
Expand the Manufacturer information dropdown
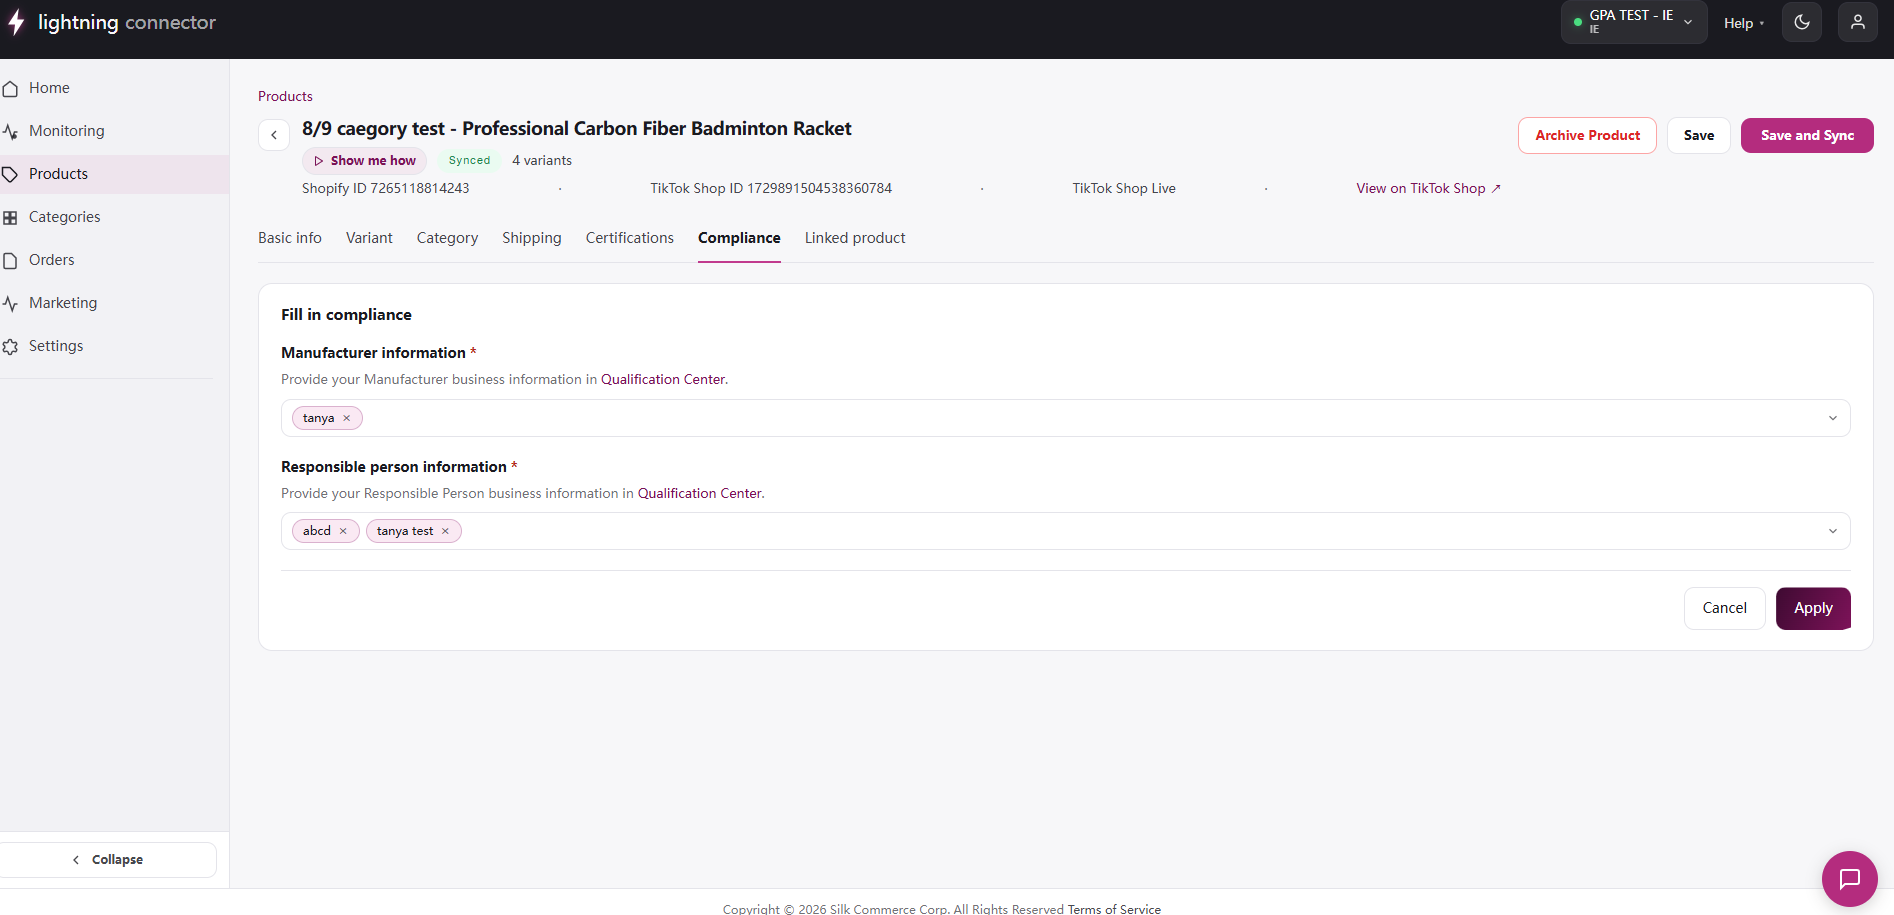[x=1833, y=418]
